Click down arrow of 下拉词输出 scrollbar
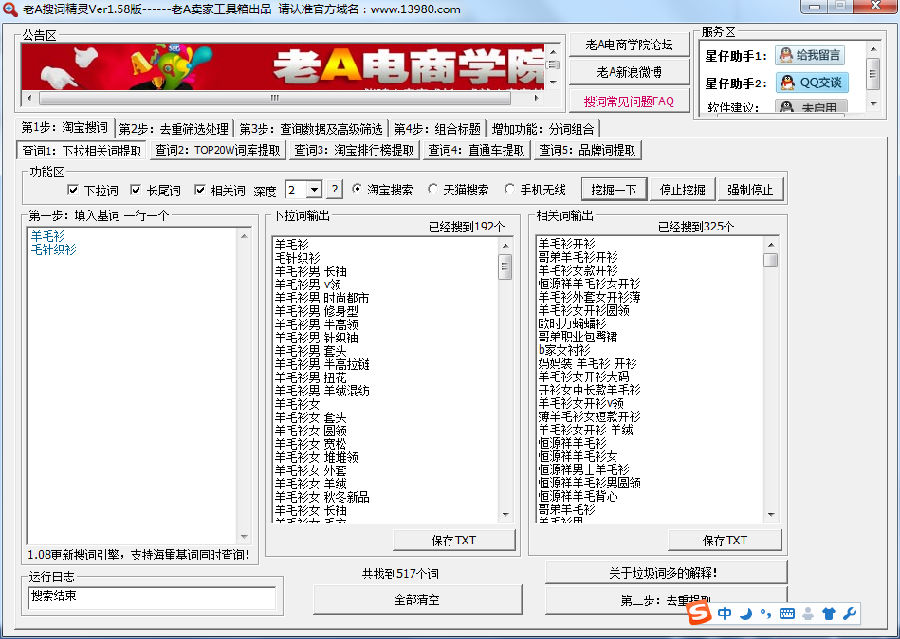The width and height of the screenshot is (900, 639). [x=505, y=514]
